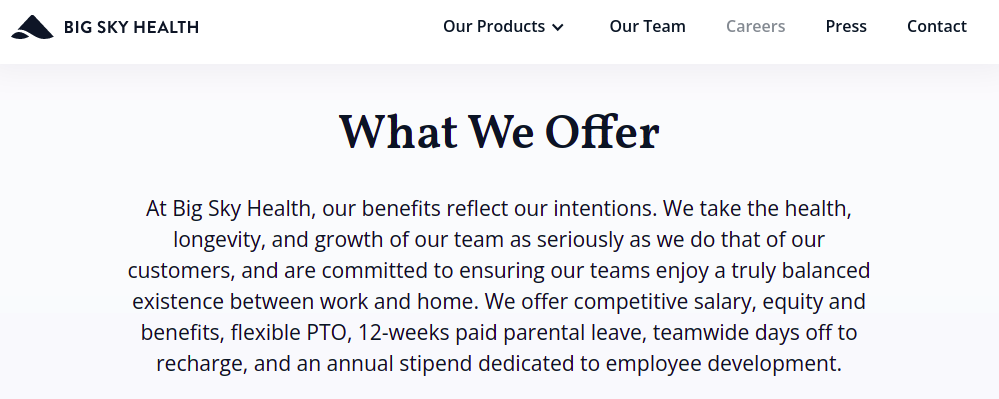
Task: Expand the chevron beside Our Products
Action: (x=558, y=27)
